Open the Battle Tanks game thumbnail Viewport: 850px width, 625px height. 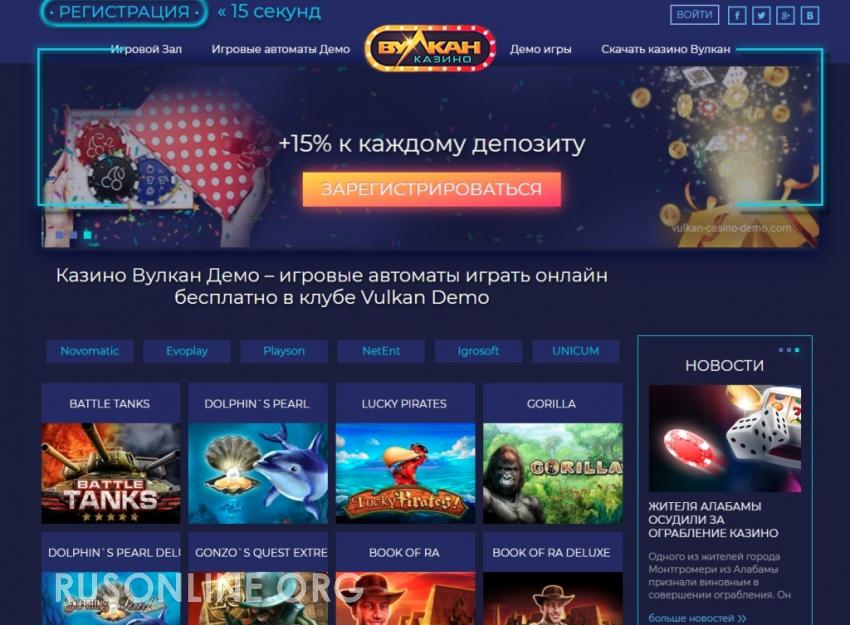click(x=111, y=473)
